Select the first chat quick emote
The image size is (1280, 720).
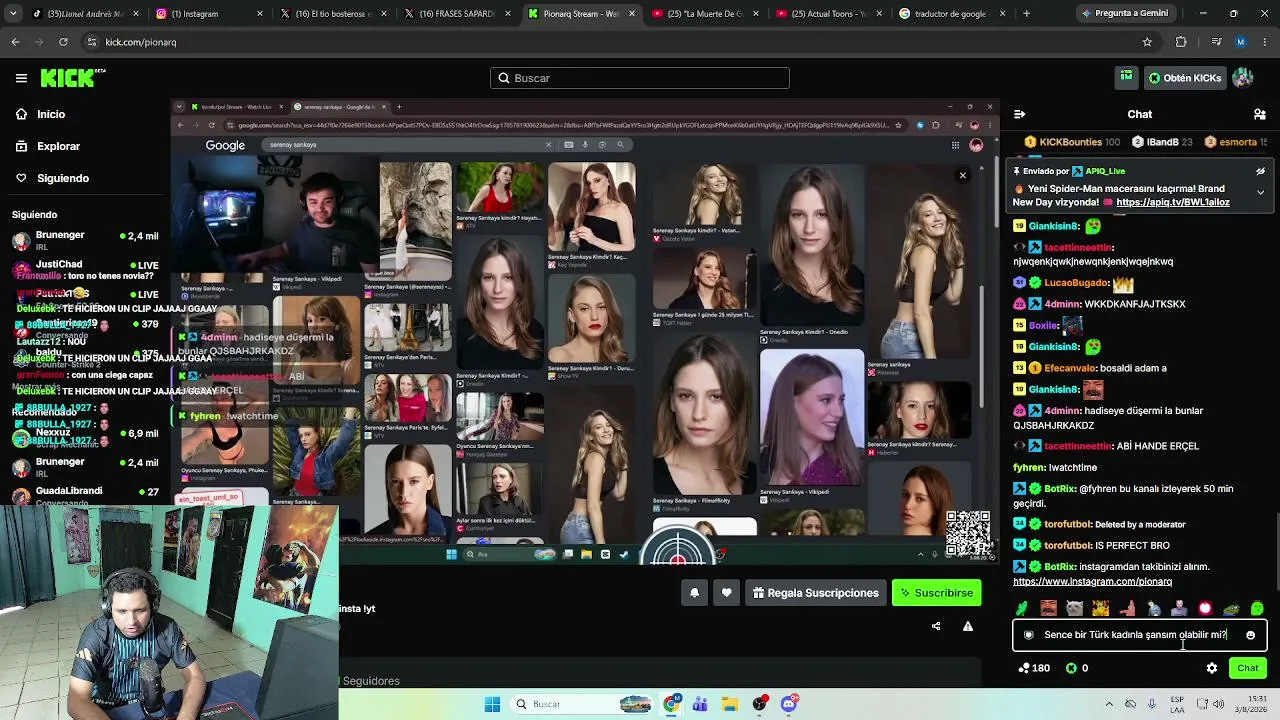click(1022, 608)
